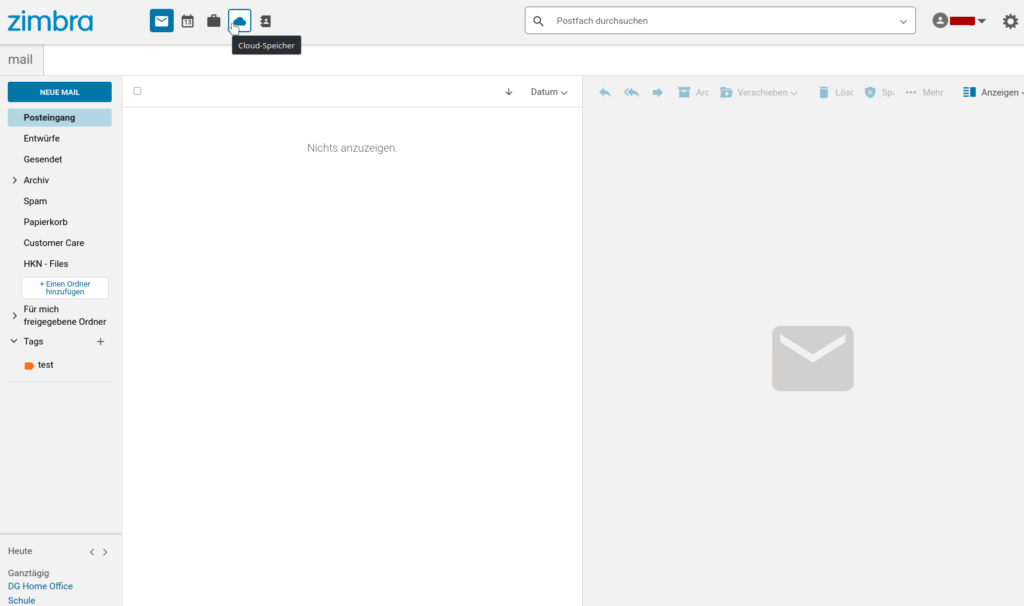1024x606 pixels.
Task: Tick the select-all messages checkbox
Action: tap(137, 91)
